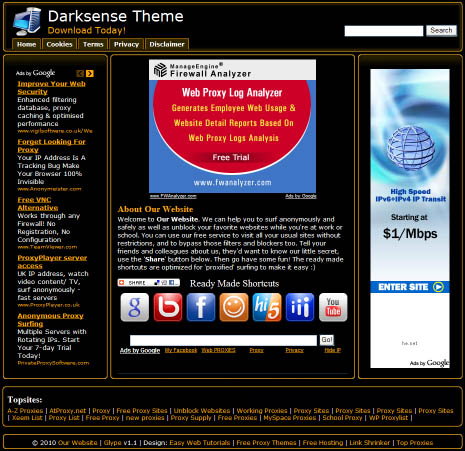Viewport: 465px width, 451px height.
Task: Click www.TeamViewer.com ad URL text
Action: (x=47, y=247)
